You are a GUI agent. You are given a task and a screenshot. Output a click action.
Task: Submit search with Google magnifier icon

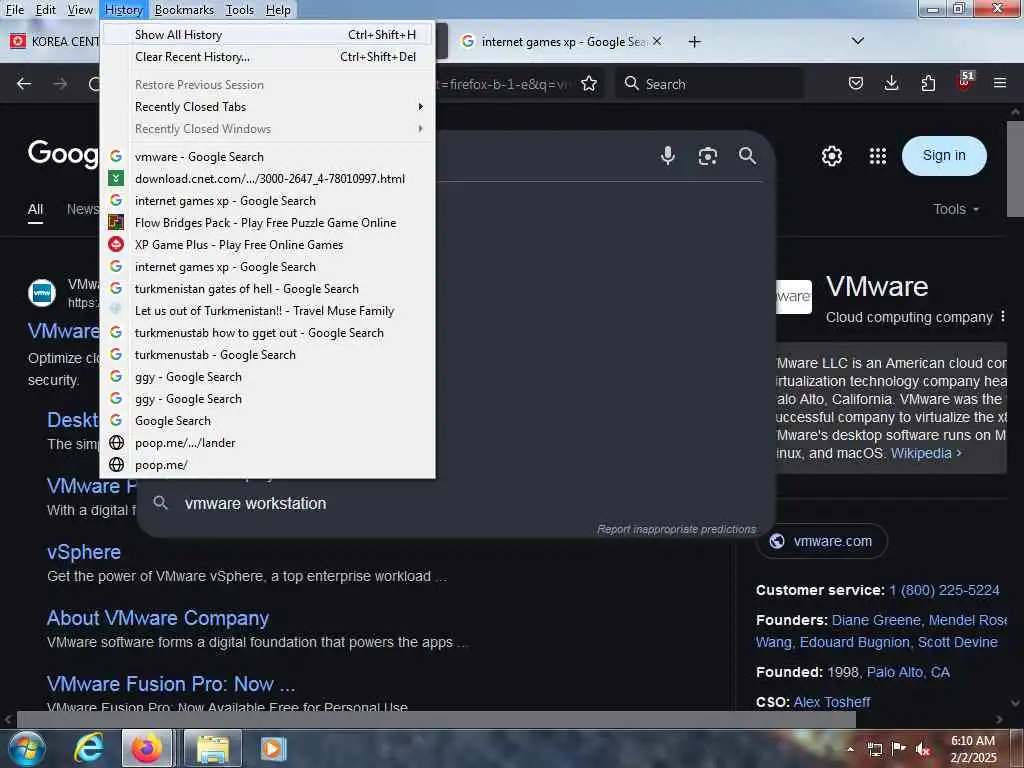click(748, 155)
